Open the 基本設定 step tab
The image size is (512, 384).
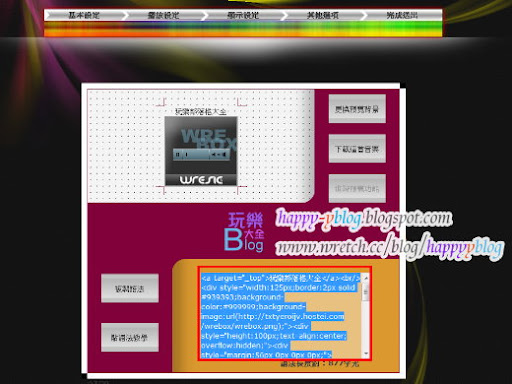click(x=84, y=15)
